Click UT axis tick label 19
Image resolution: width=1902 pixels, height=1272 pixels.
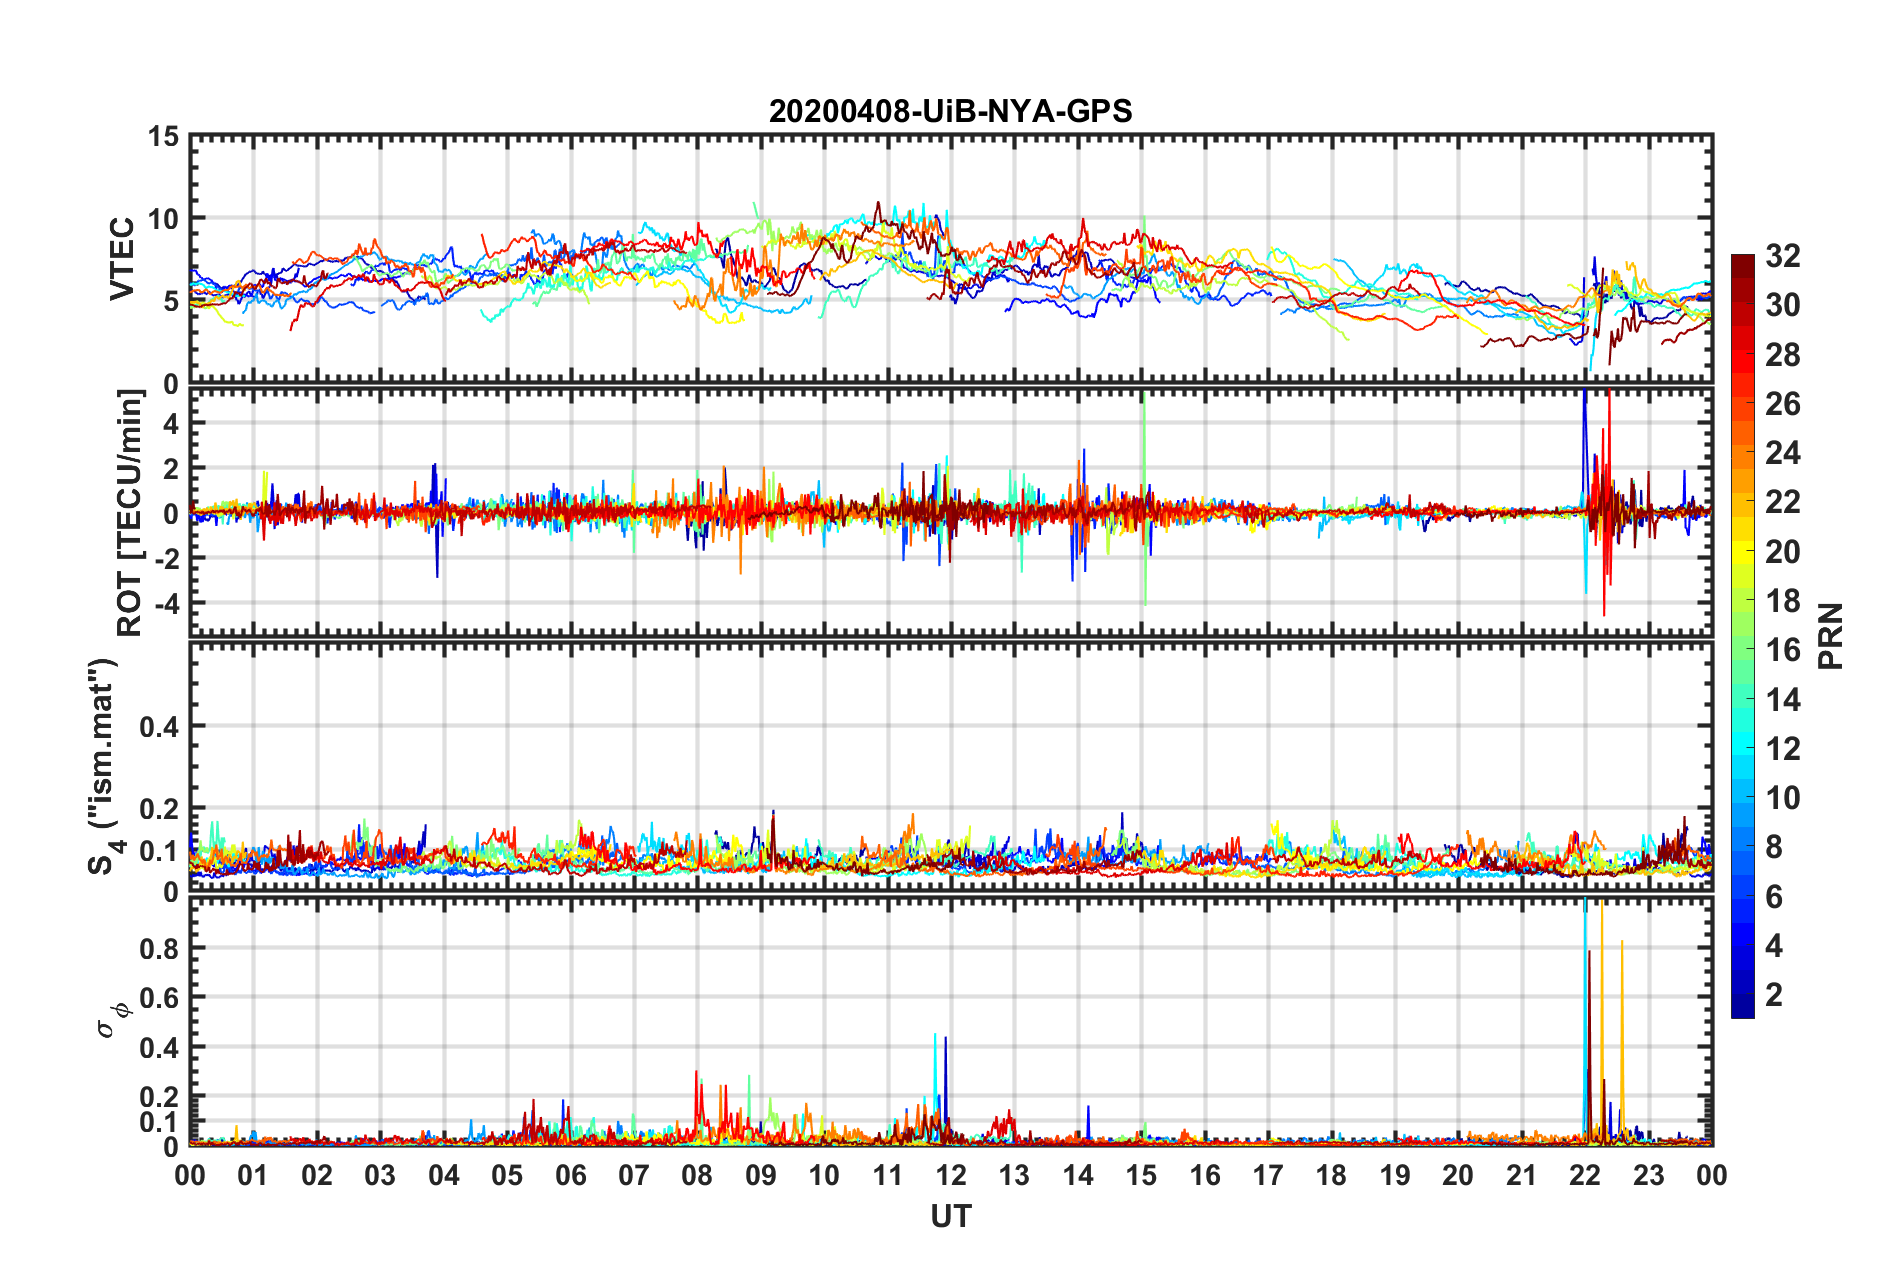pos(1395,1175)
